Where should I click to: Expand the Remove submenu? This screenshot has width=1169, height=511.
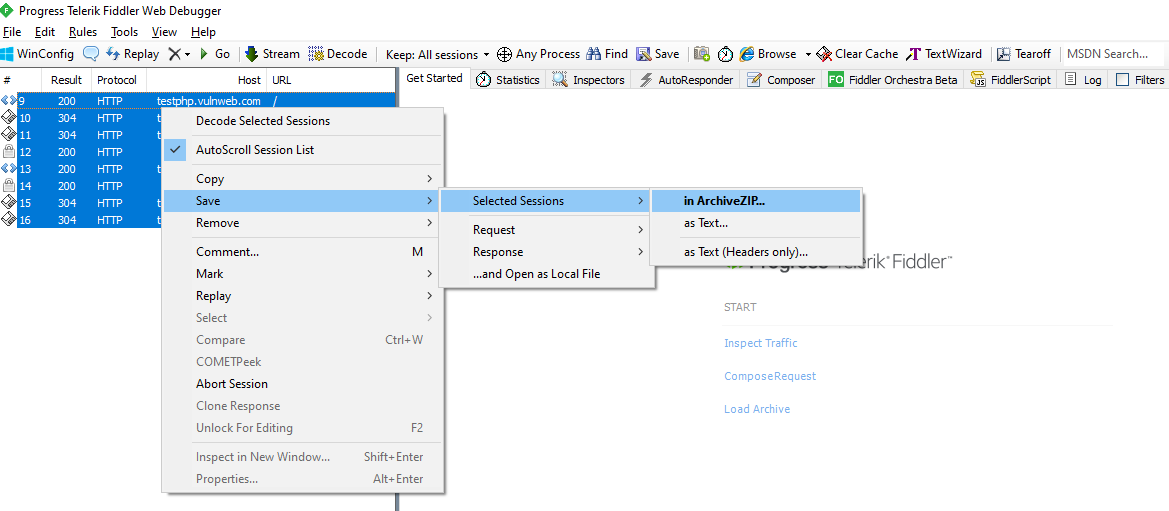(303, 223)
